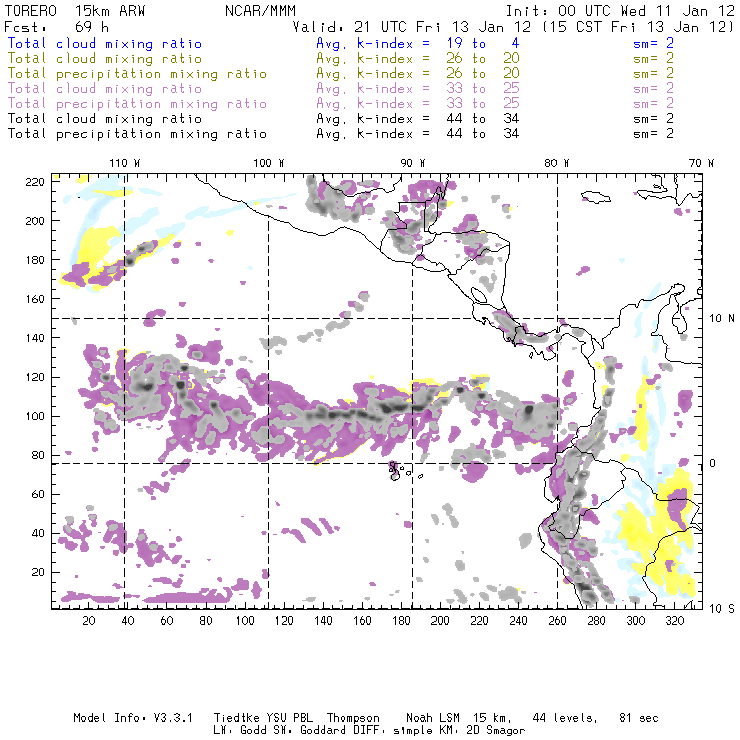This screenshot has height=740, width=740.
Task: Click the "80" tick label on vertical axis
Action: [38, 455]
